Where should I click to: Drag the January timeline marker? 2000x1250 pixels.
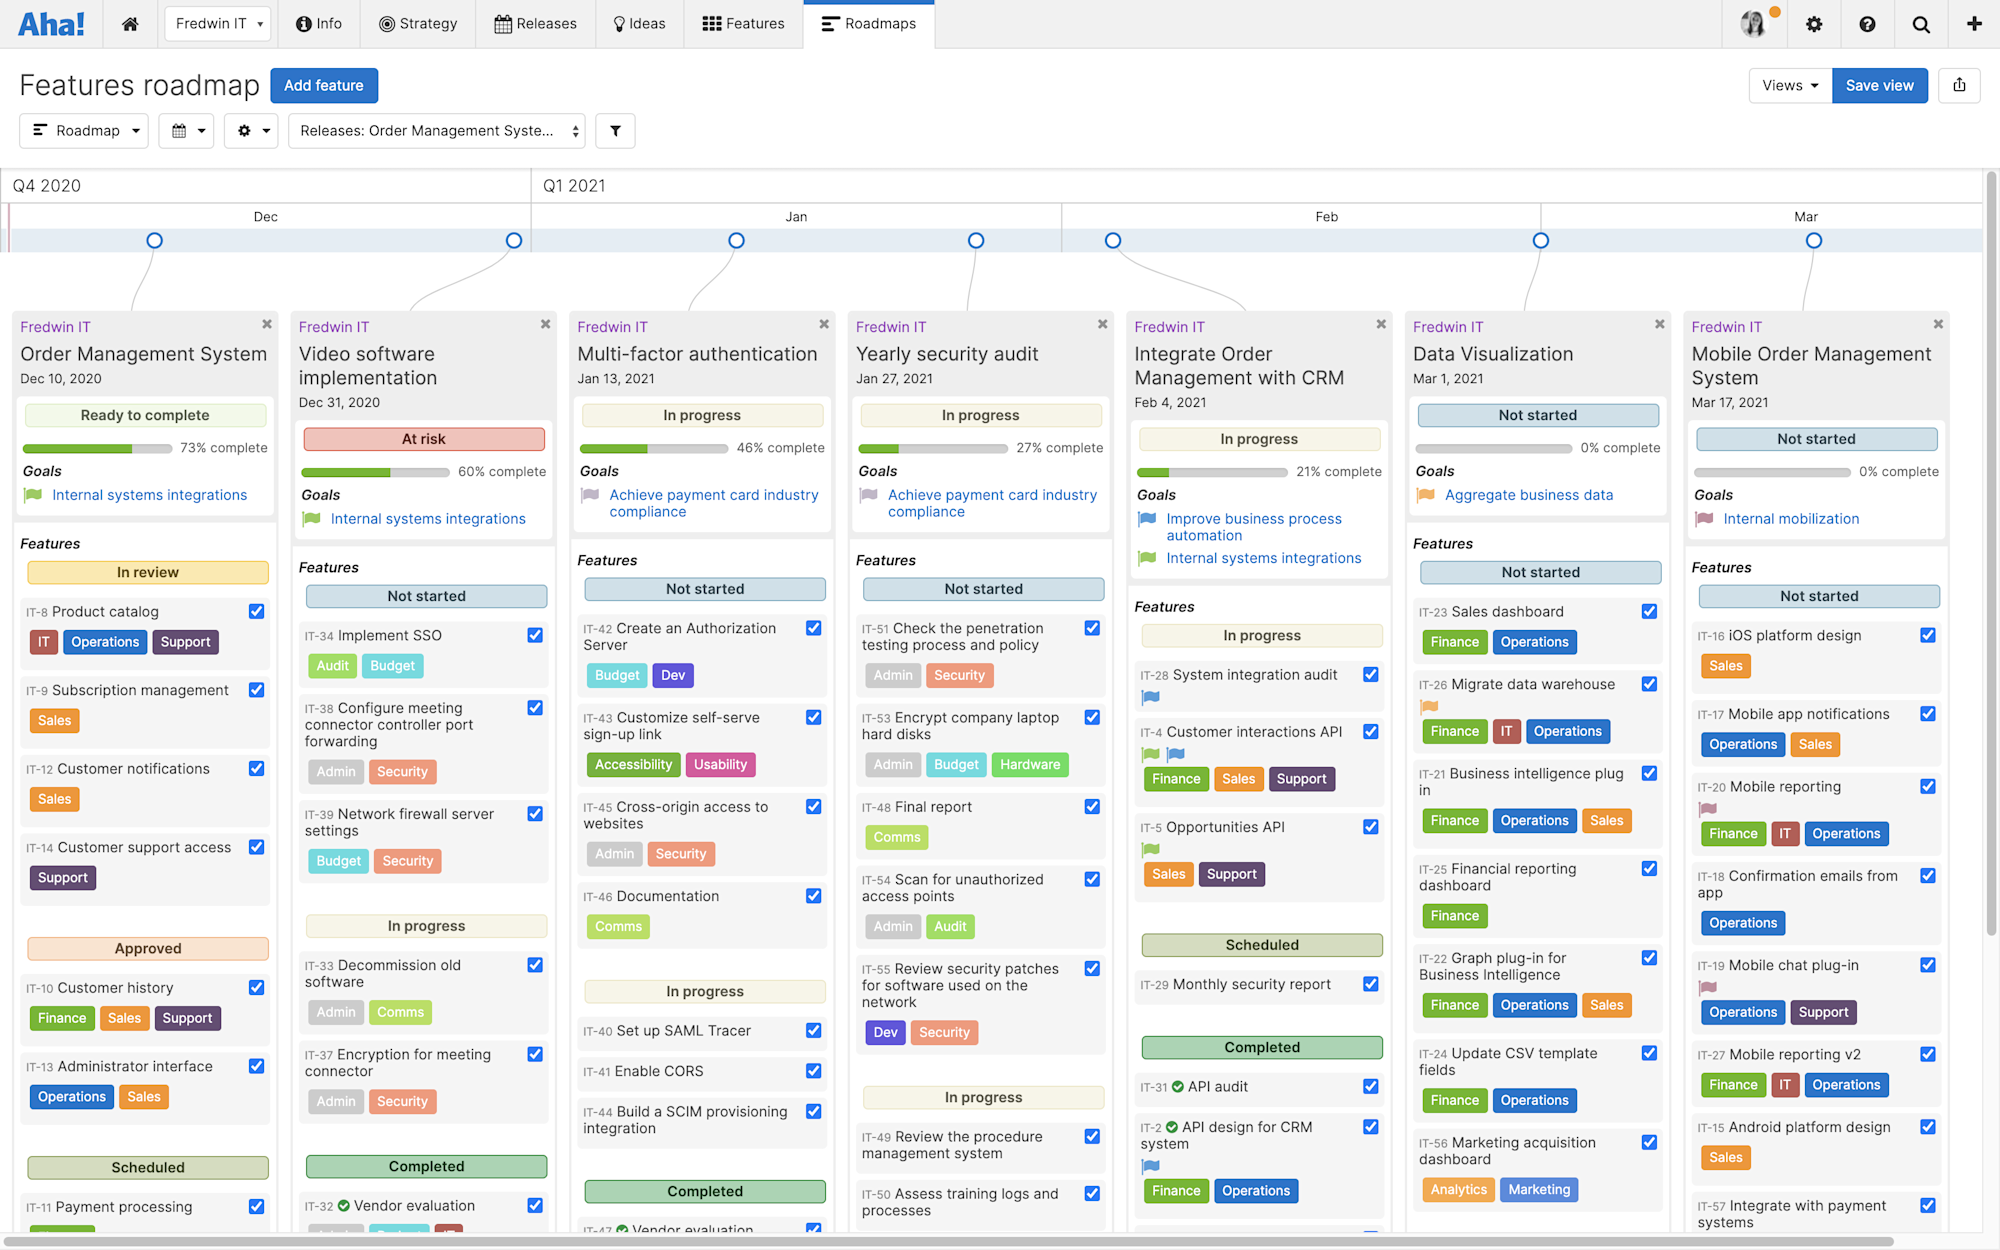(x=736, y=240)
